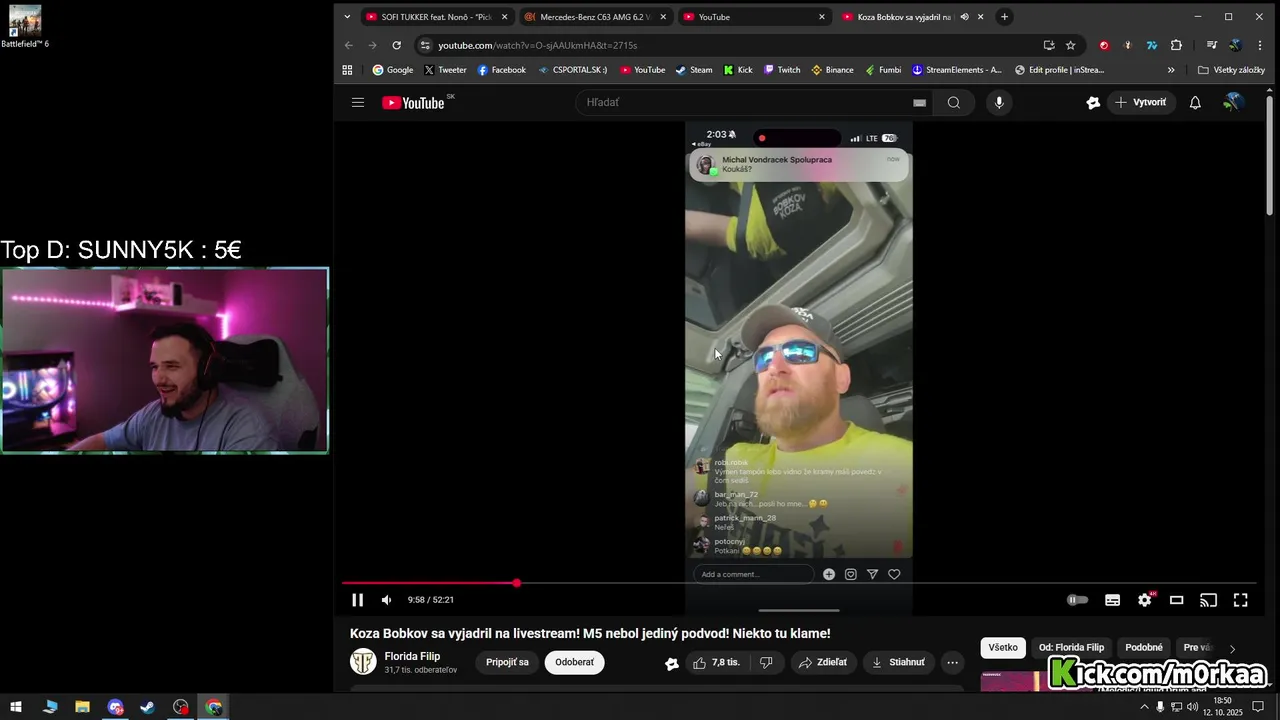Open the Kick bookmark
This screenshot has height=720, width=1280.
tap(738, 70)
